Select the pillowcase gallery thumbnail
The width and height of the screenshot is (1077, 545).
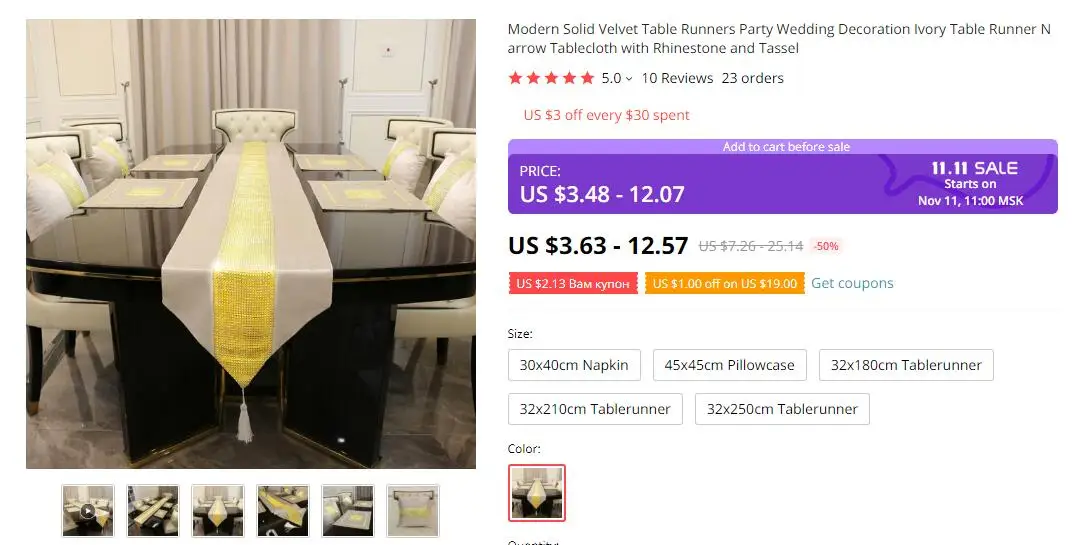[x=413, y=511]
